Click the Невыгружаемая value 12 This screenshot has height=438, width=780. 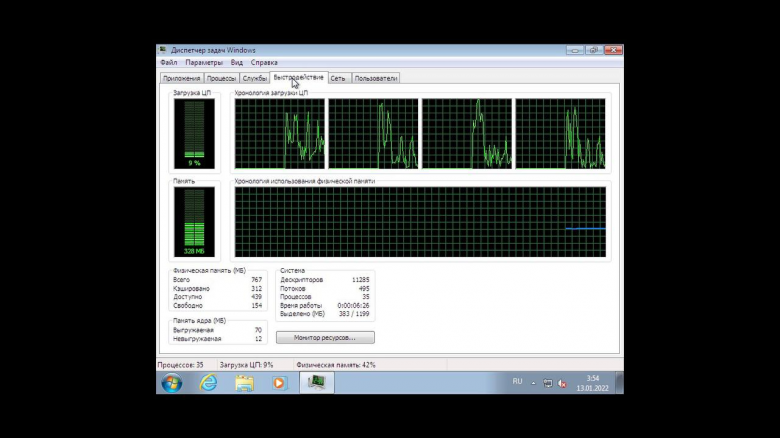(x=258, y=338)
